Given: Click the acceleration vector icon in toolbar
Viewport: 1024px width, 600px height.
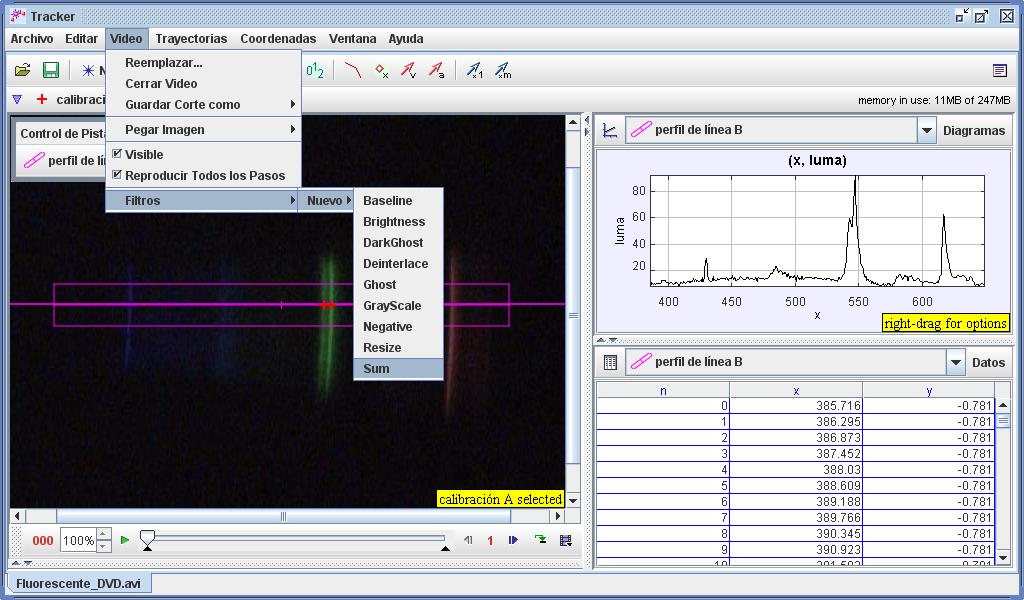Looking at the screenshot, I should click(x=436, y=71).
